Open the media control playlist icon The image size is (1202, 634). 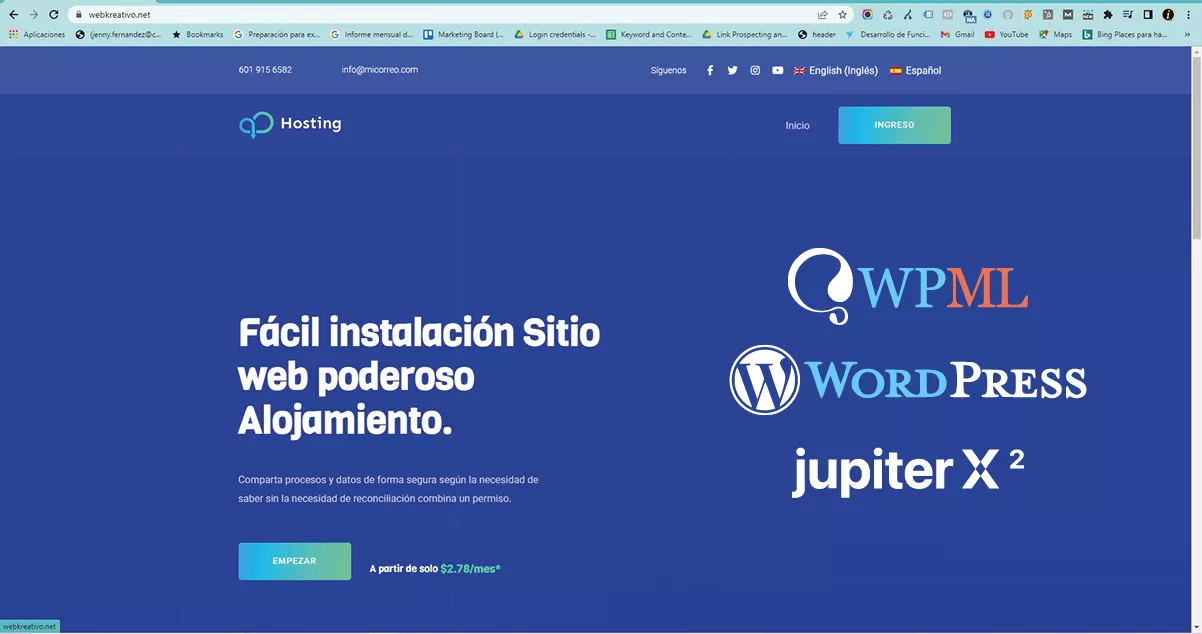(1128, 15)
